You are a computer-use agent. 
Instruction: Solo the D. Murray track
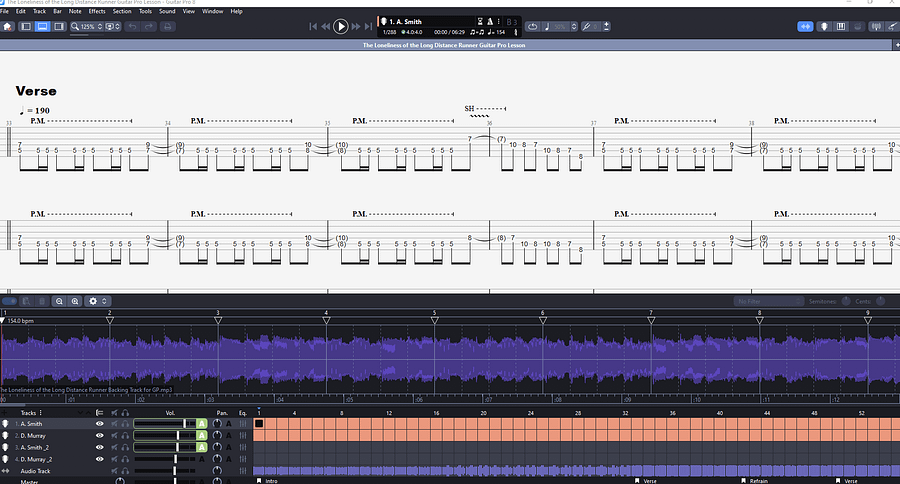tap(125, 436)
